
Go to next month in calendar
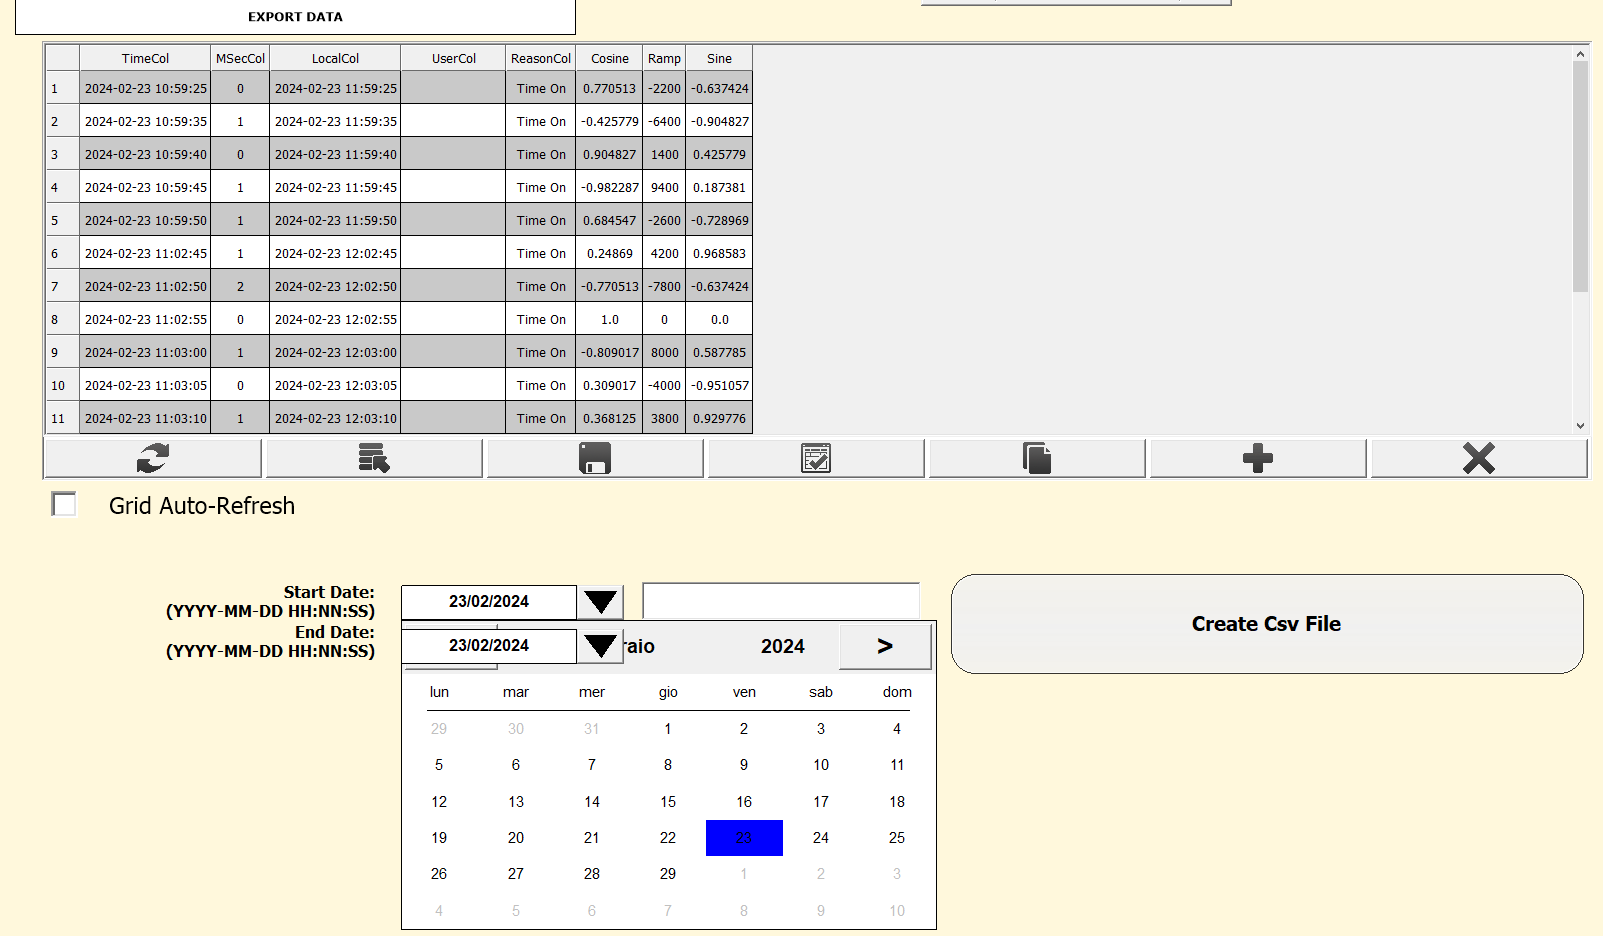(885, 647)
